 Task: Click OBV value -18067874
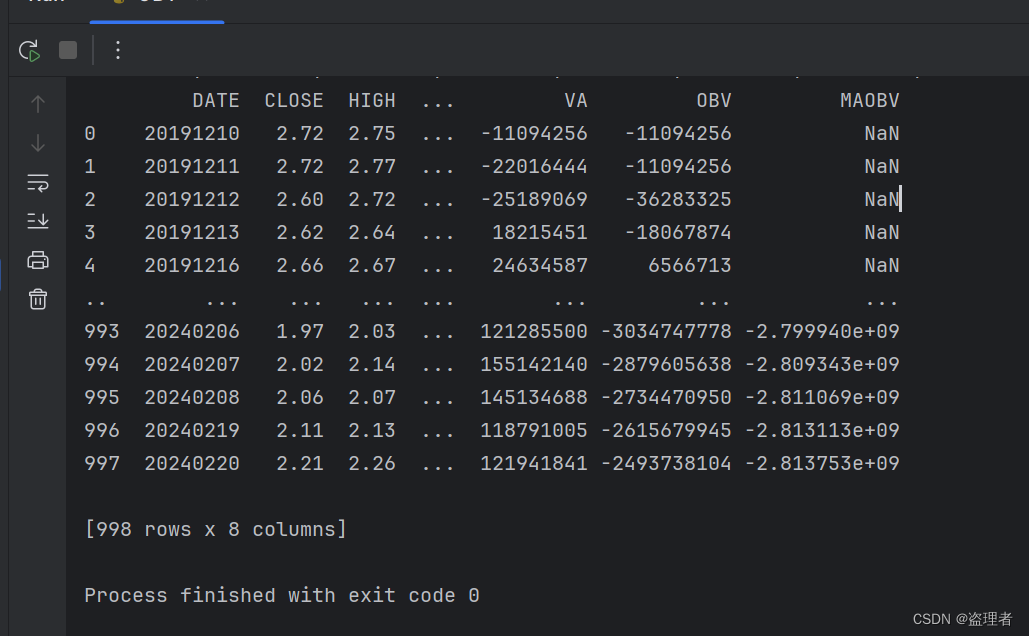click(x=678, y=232)
